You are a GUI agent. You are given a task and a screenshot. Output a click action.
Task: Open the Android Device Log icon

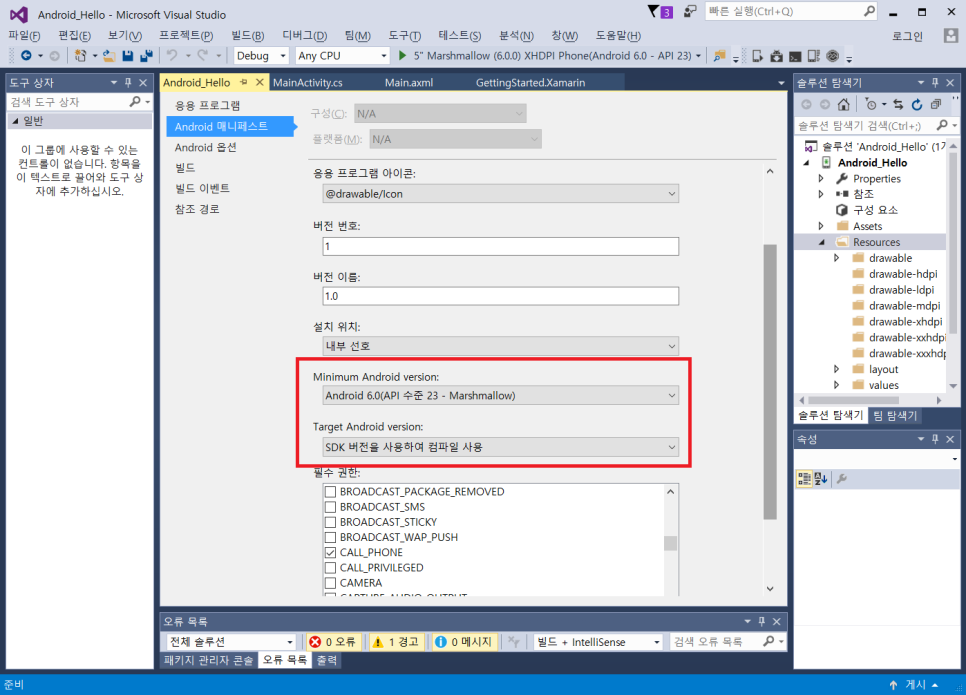pyautogui.click(x=814, y=56)
